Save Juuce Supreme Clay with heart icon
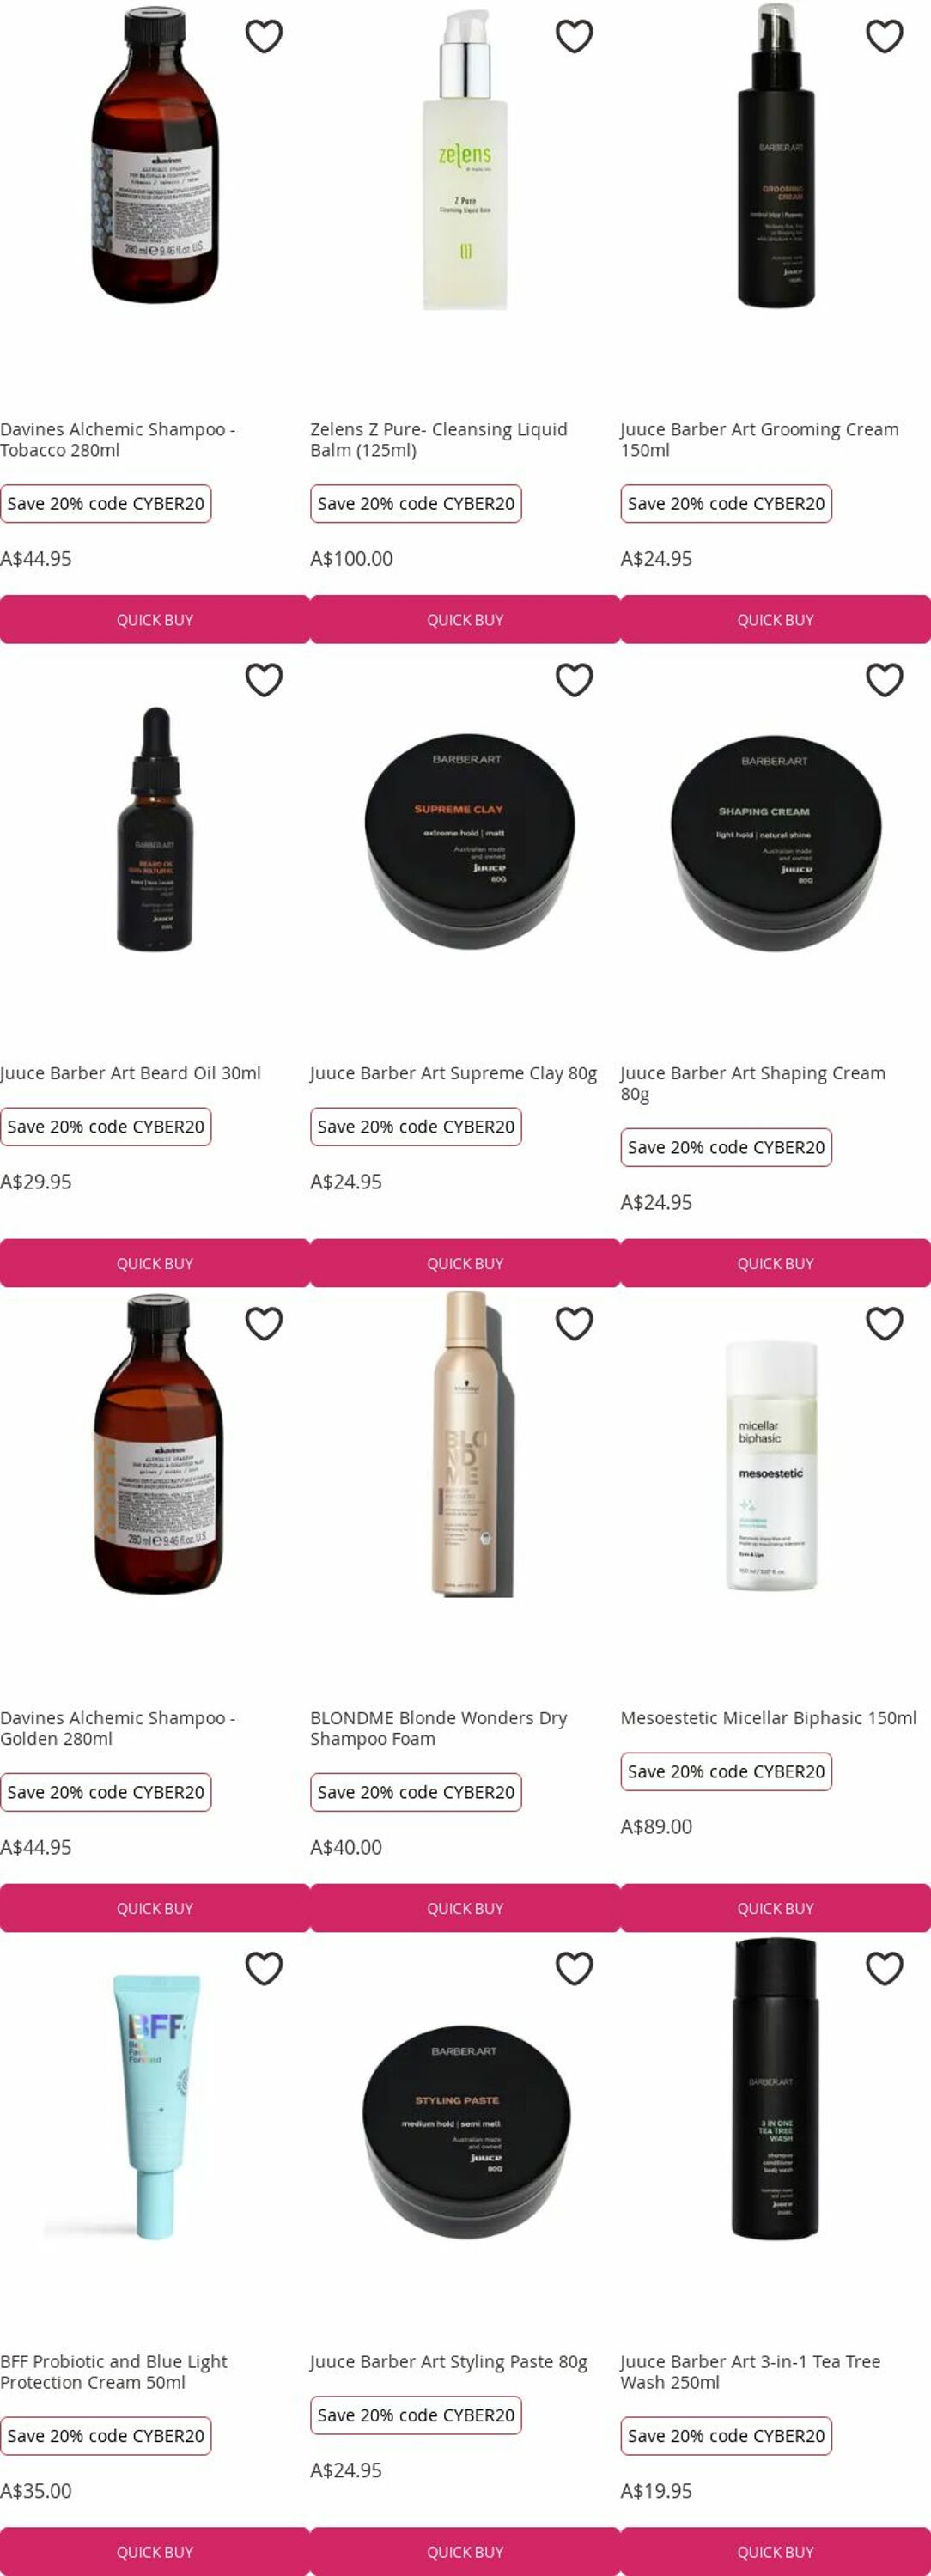 [x=574, y=680]
